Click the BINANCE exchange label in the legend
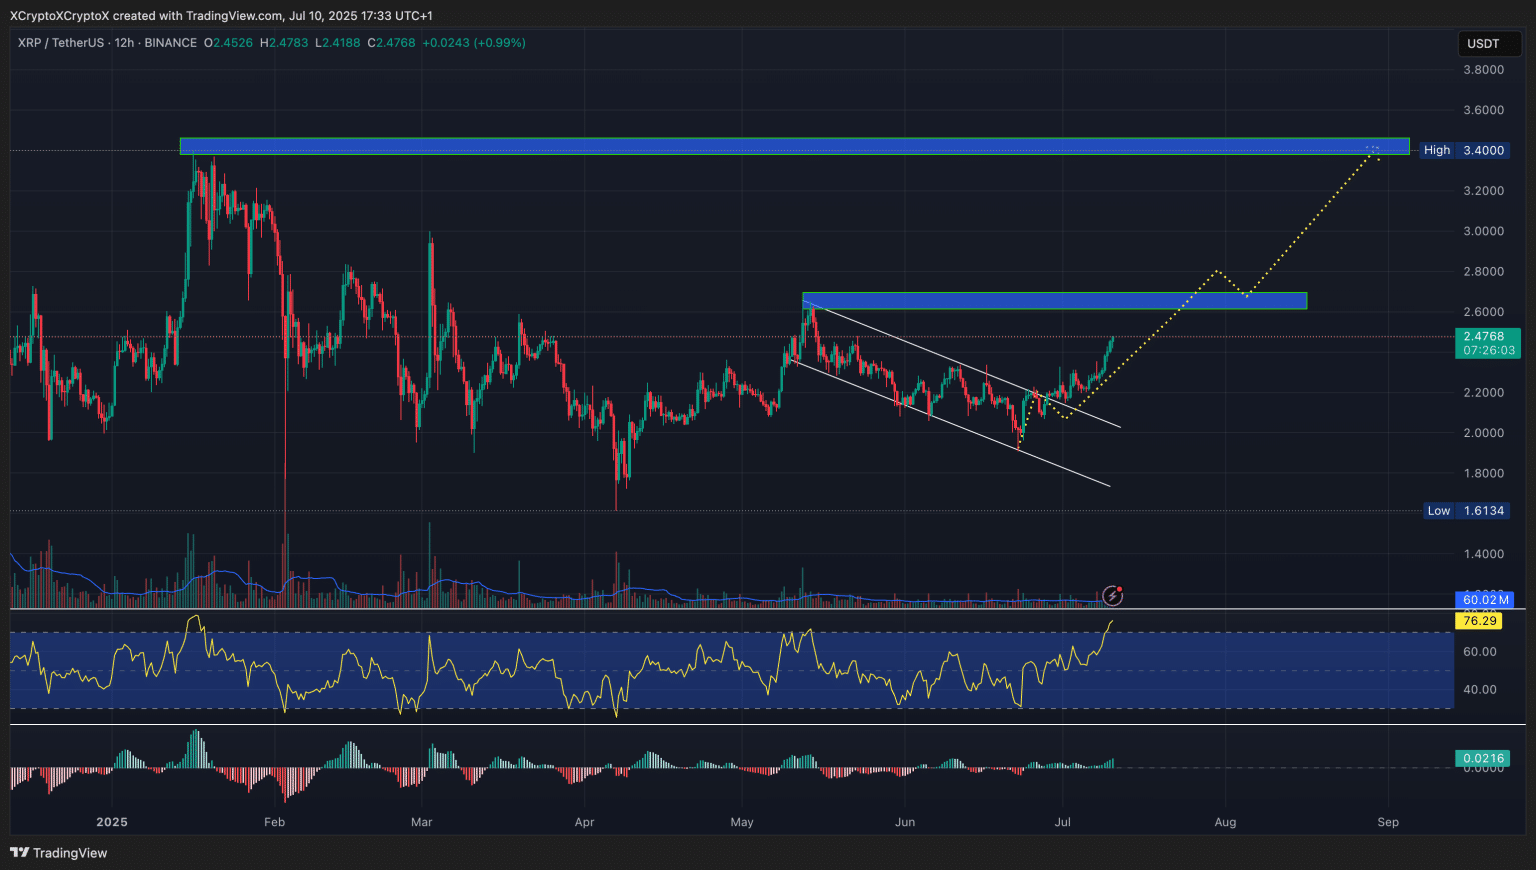The image size is (1536, 870). click(x=171, y=43)
